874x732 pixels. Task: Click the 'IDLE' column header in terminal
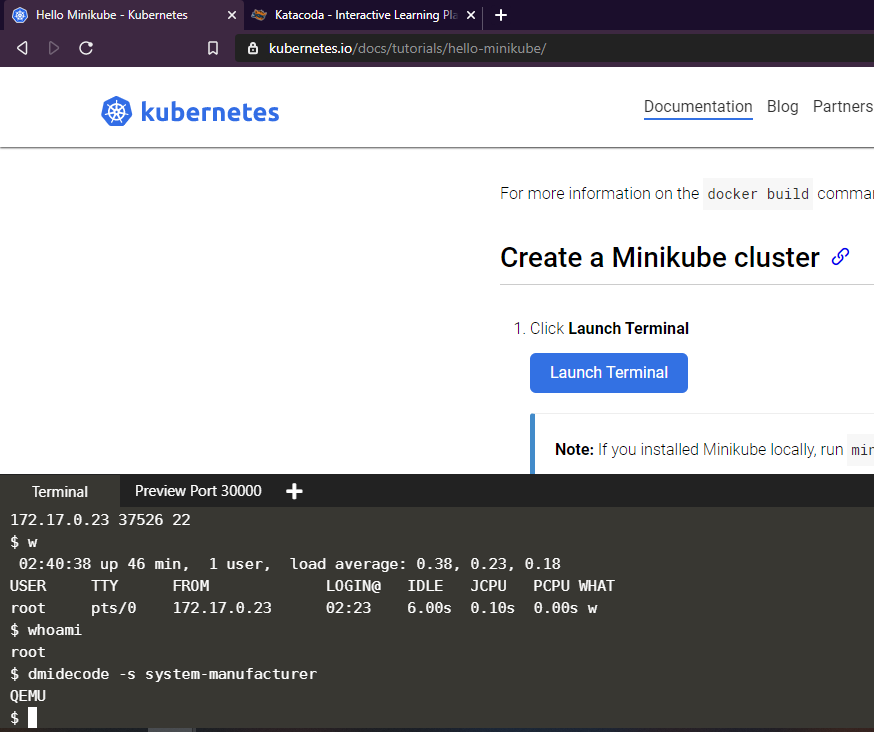click(x=425, y=586)
